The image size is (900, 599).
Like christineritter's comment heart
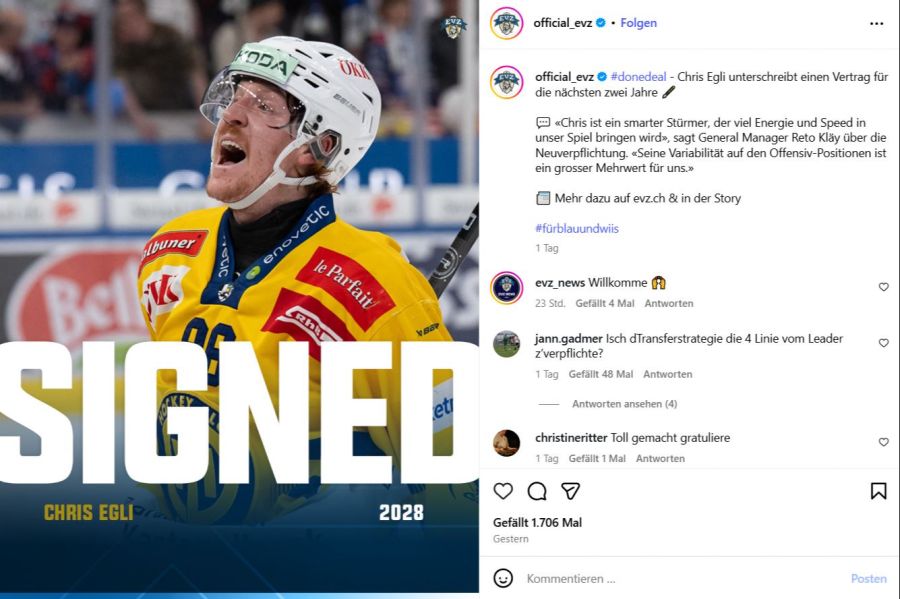(x=884, y=442)
